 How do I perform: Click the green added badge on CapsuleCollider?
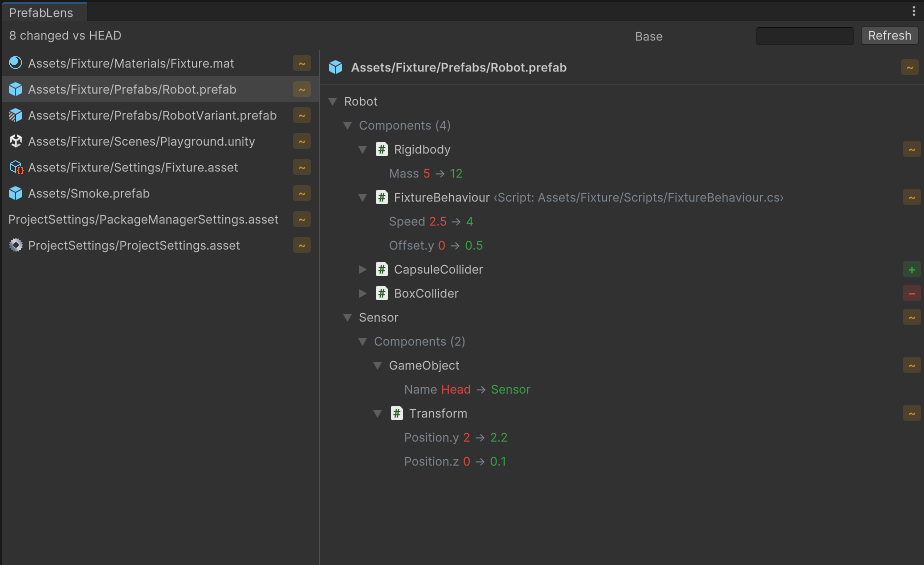pos(912,269)
